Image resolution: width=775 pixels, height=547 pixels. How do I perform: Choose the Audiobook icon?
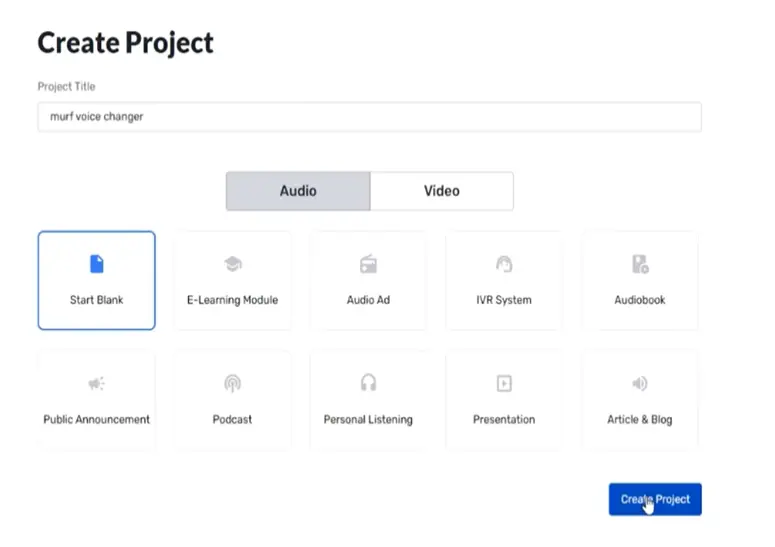click(640, 264)
